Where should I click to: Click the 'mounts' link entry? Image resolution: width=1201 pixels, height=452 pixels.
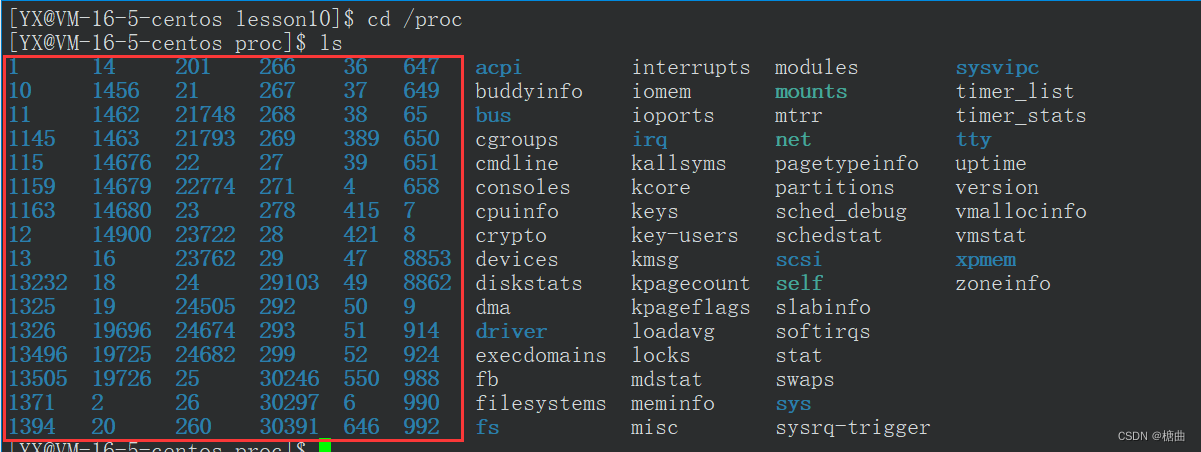811,92
